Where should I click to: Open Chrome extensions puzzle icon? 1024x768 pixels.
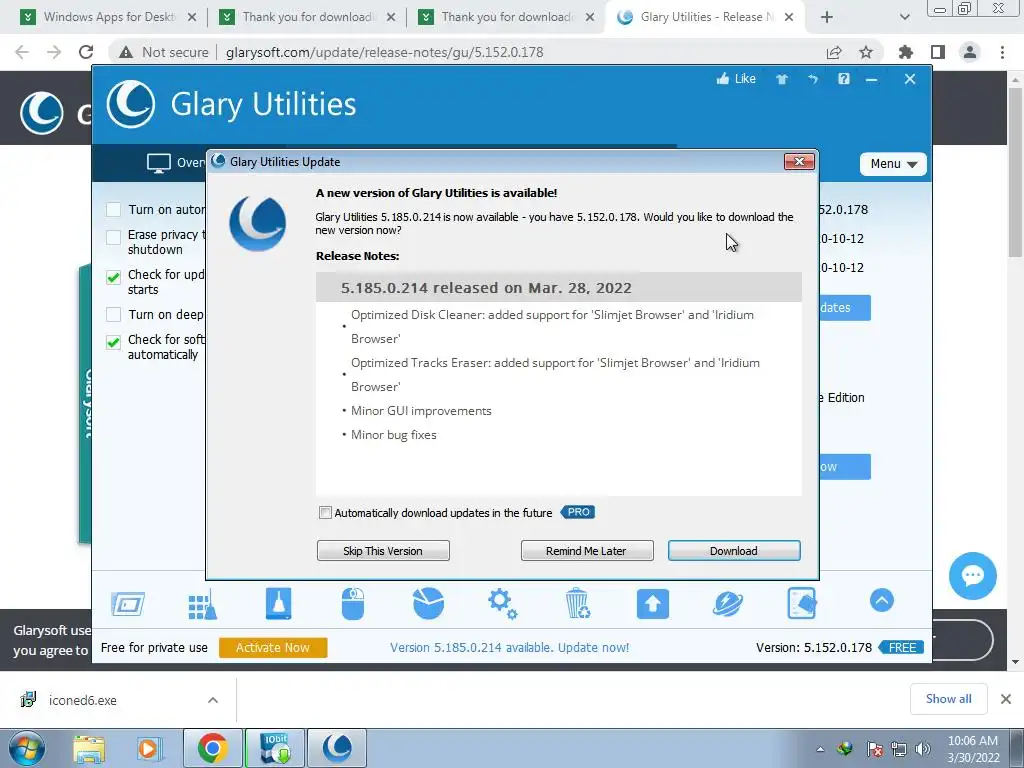(906, 52)
